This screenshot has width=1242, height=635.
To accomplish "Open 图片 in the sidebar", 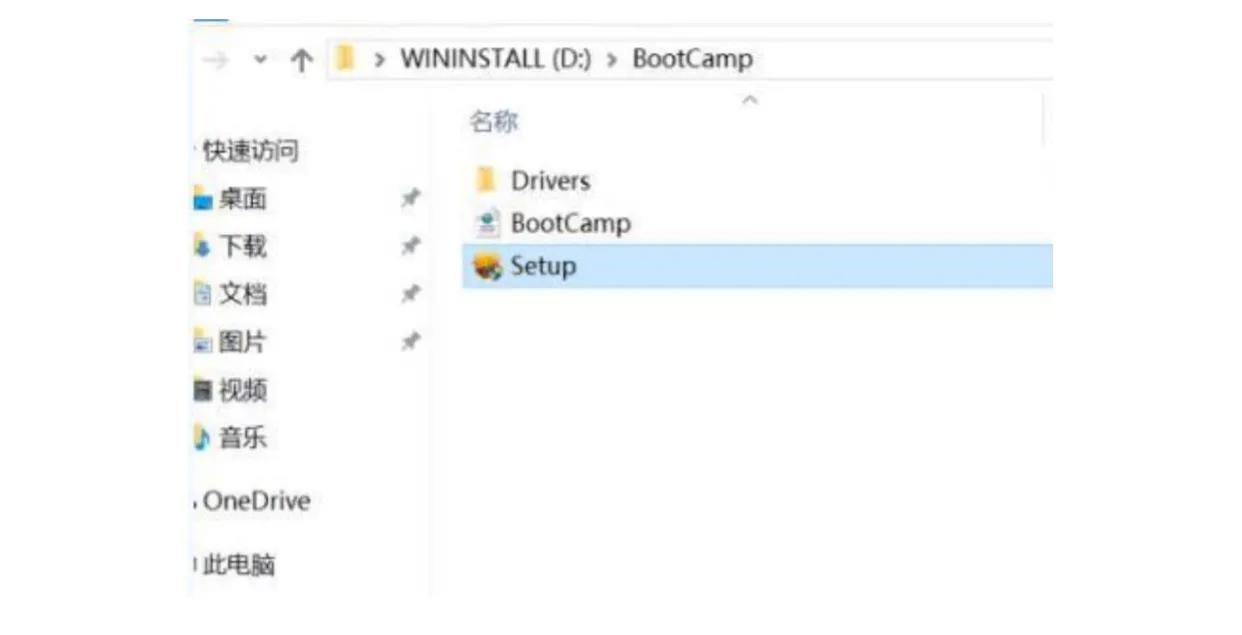I will pyautogui.click(x=243, y=342).
